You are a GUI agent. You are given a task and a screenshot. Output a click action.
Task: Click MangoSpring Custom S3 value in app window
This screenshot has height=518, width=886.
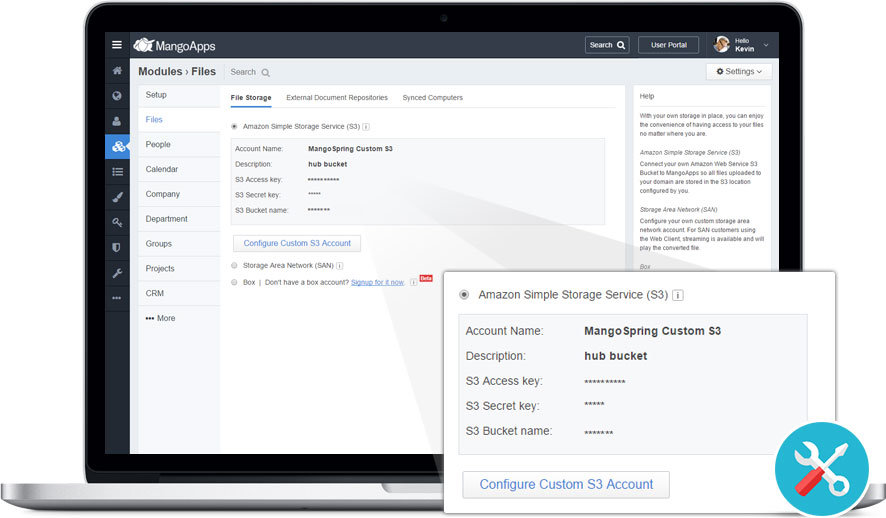(350, 149)
